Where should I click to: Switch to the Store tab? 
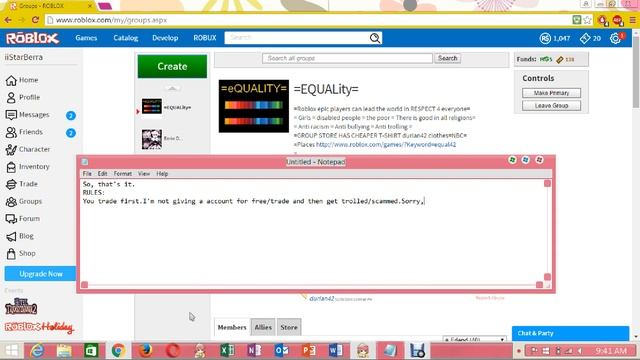289,327
